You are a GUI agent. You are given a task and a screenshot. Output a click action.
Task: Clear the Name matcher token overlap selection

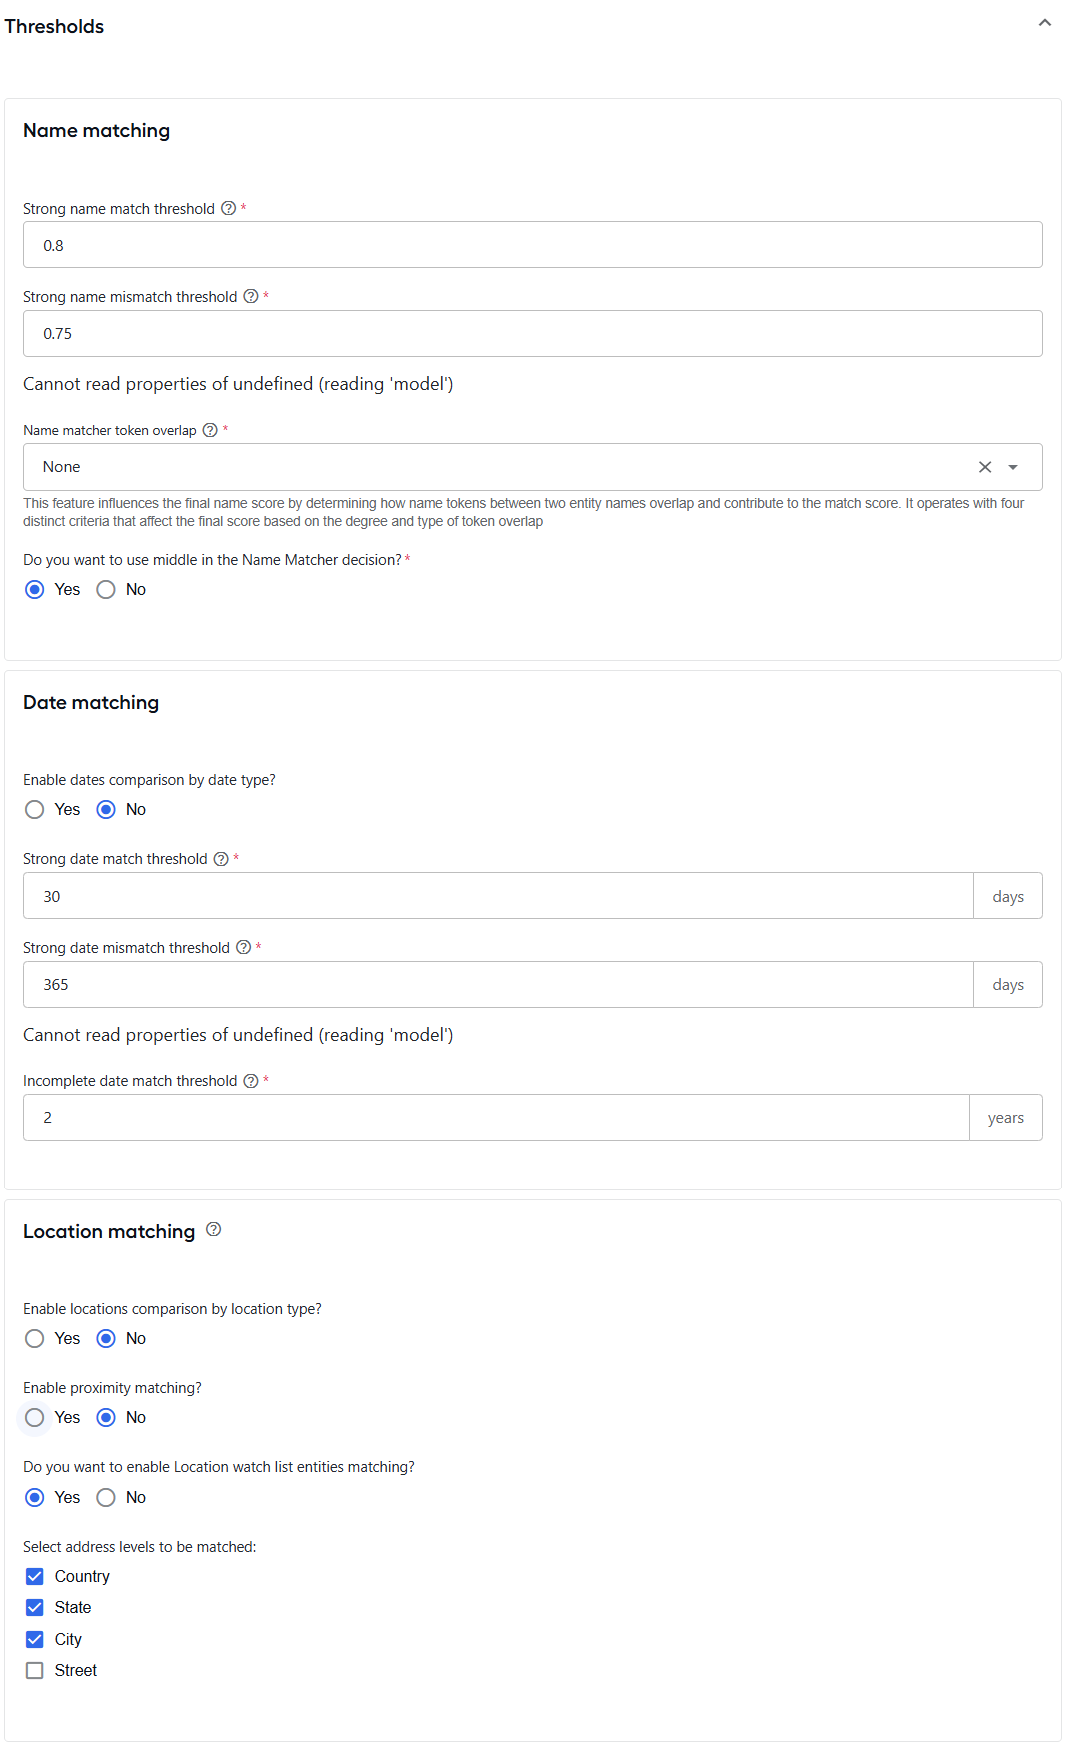point(985,467)
